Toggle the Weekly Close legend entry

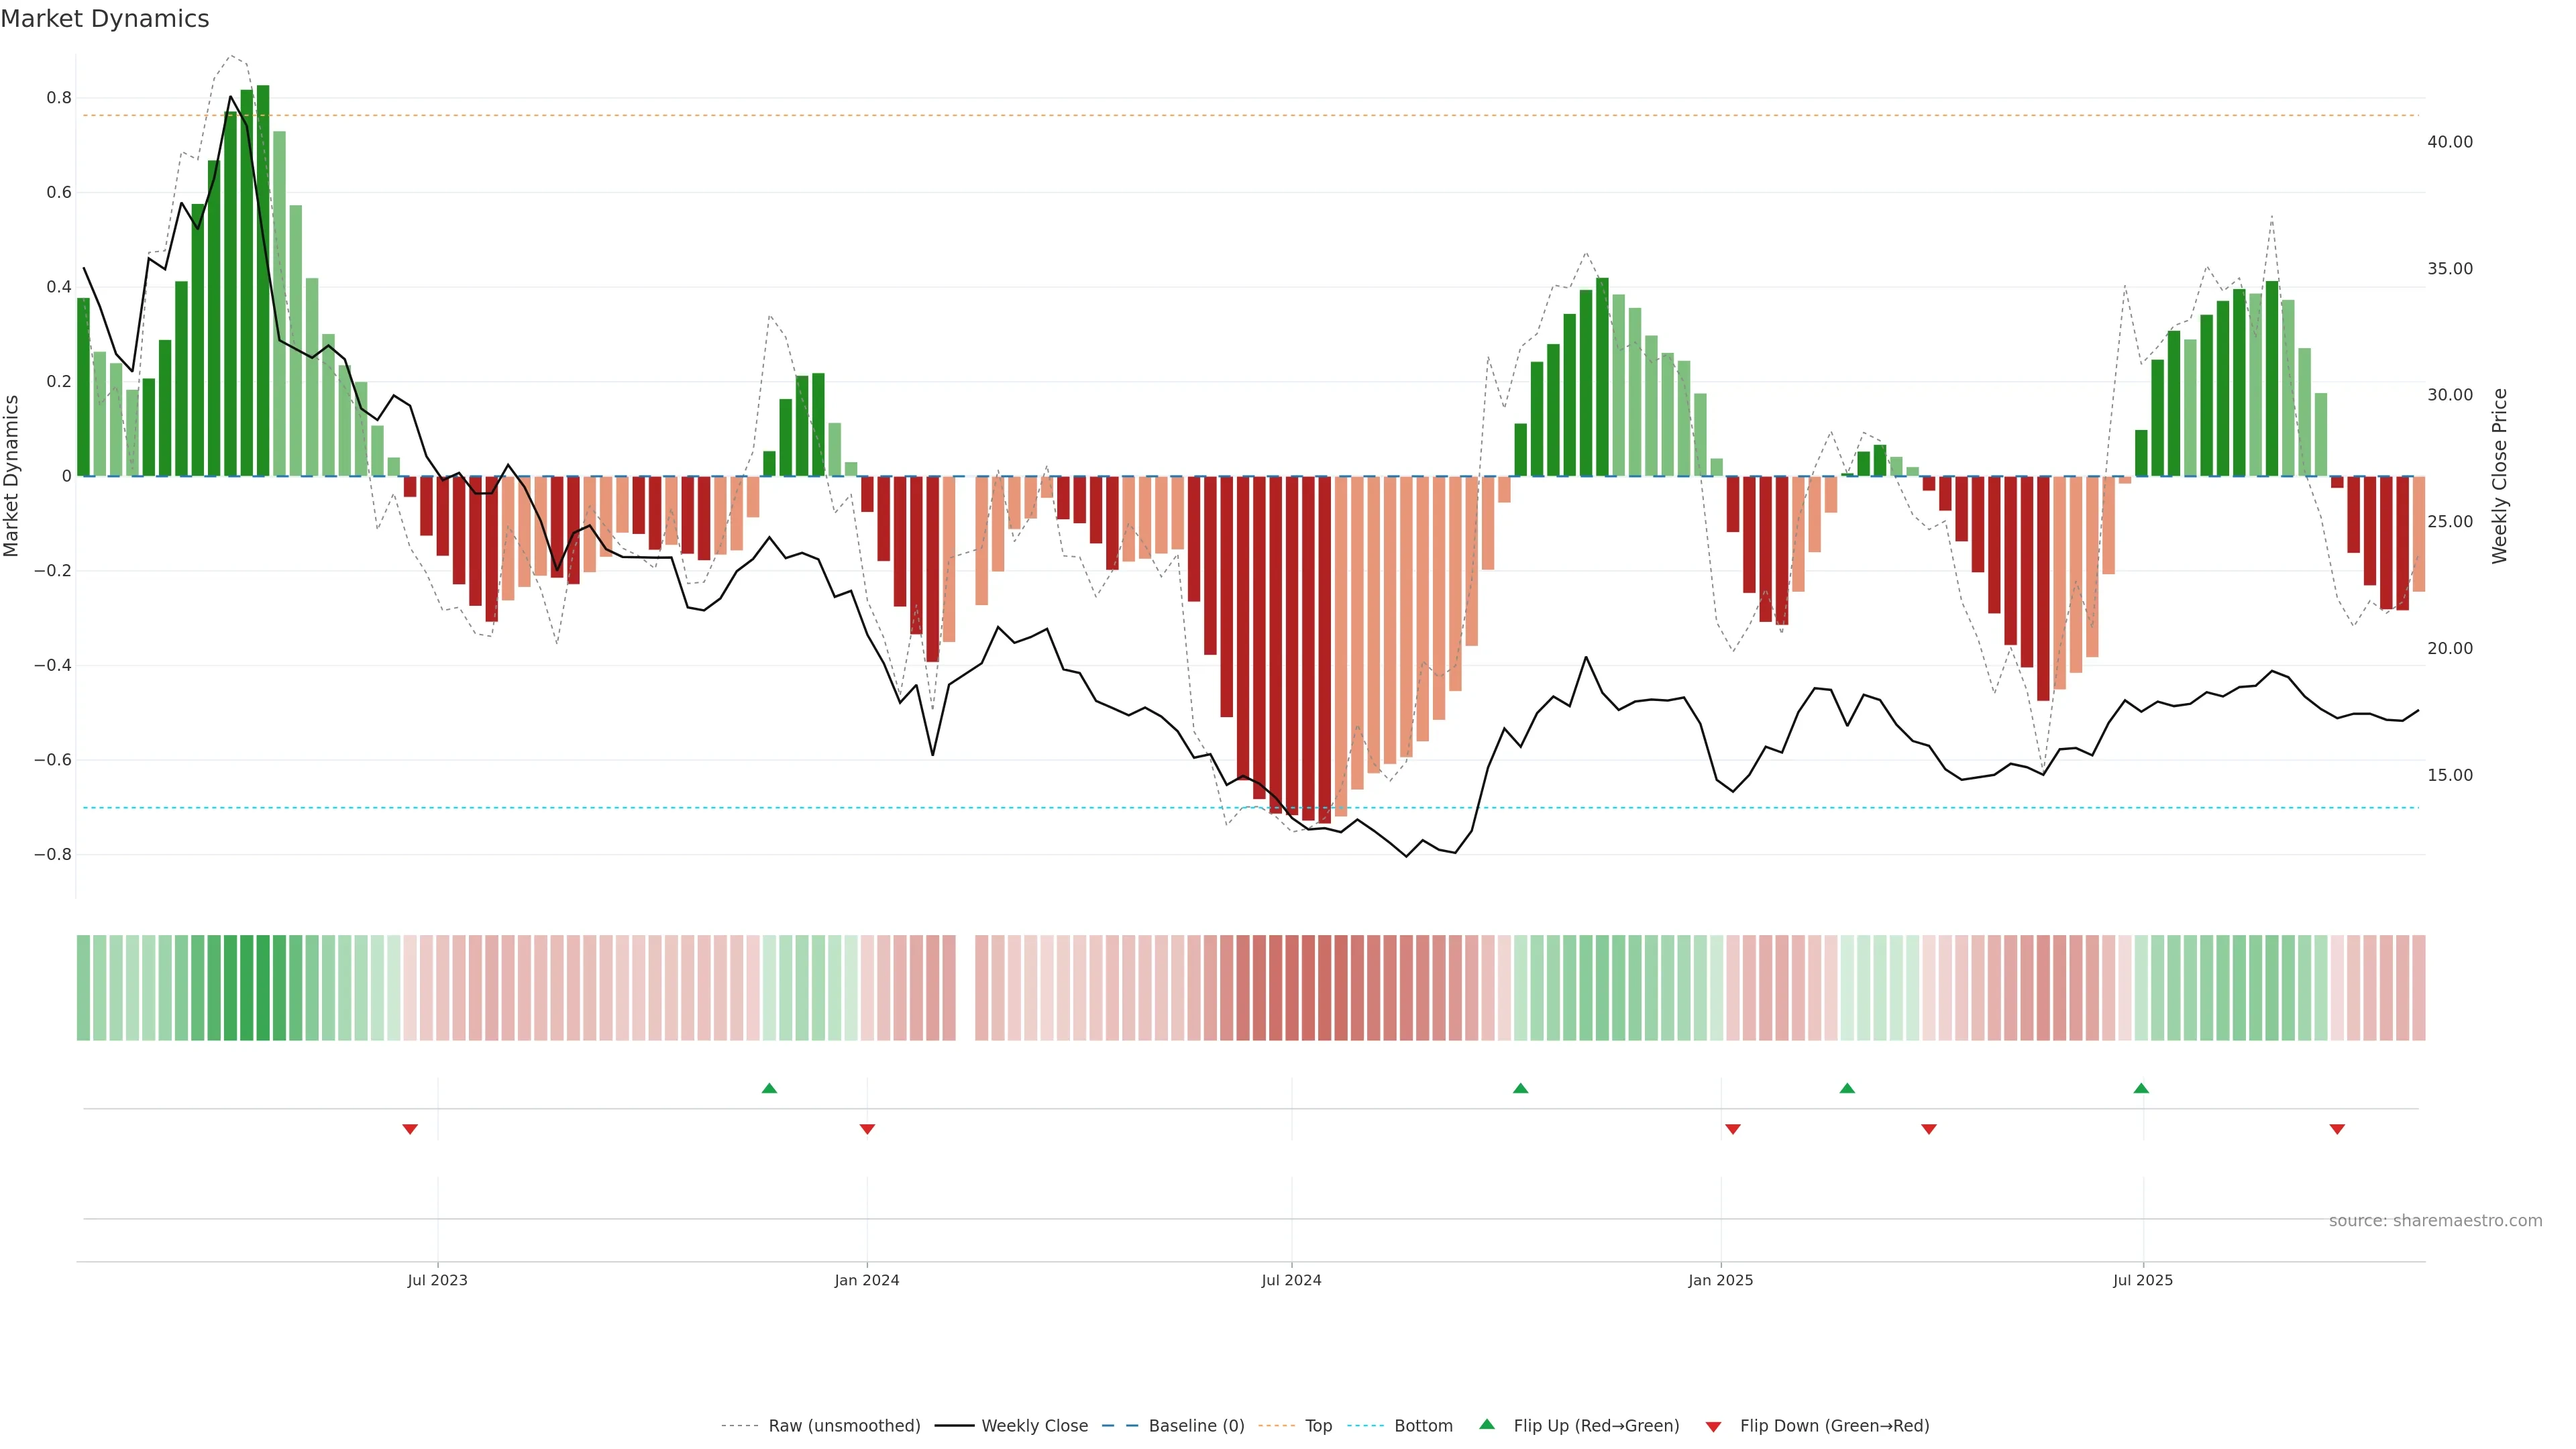1034,1426
